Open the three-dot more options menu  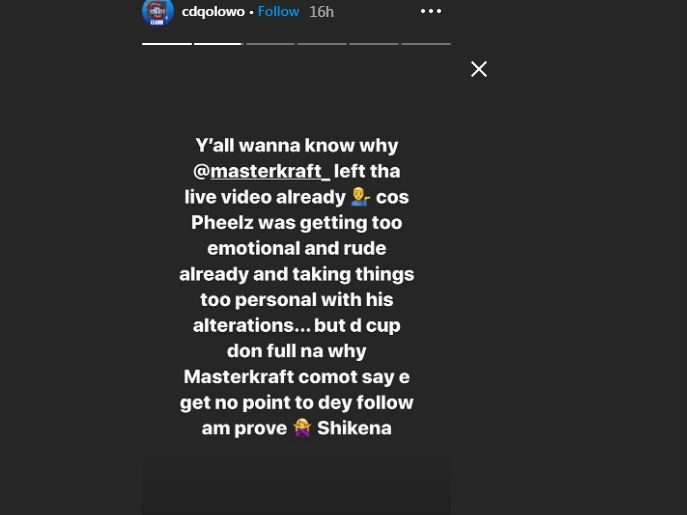tap(431, 12)
